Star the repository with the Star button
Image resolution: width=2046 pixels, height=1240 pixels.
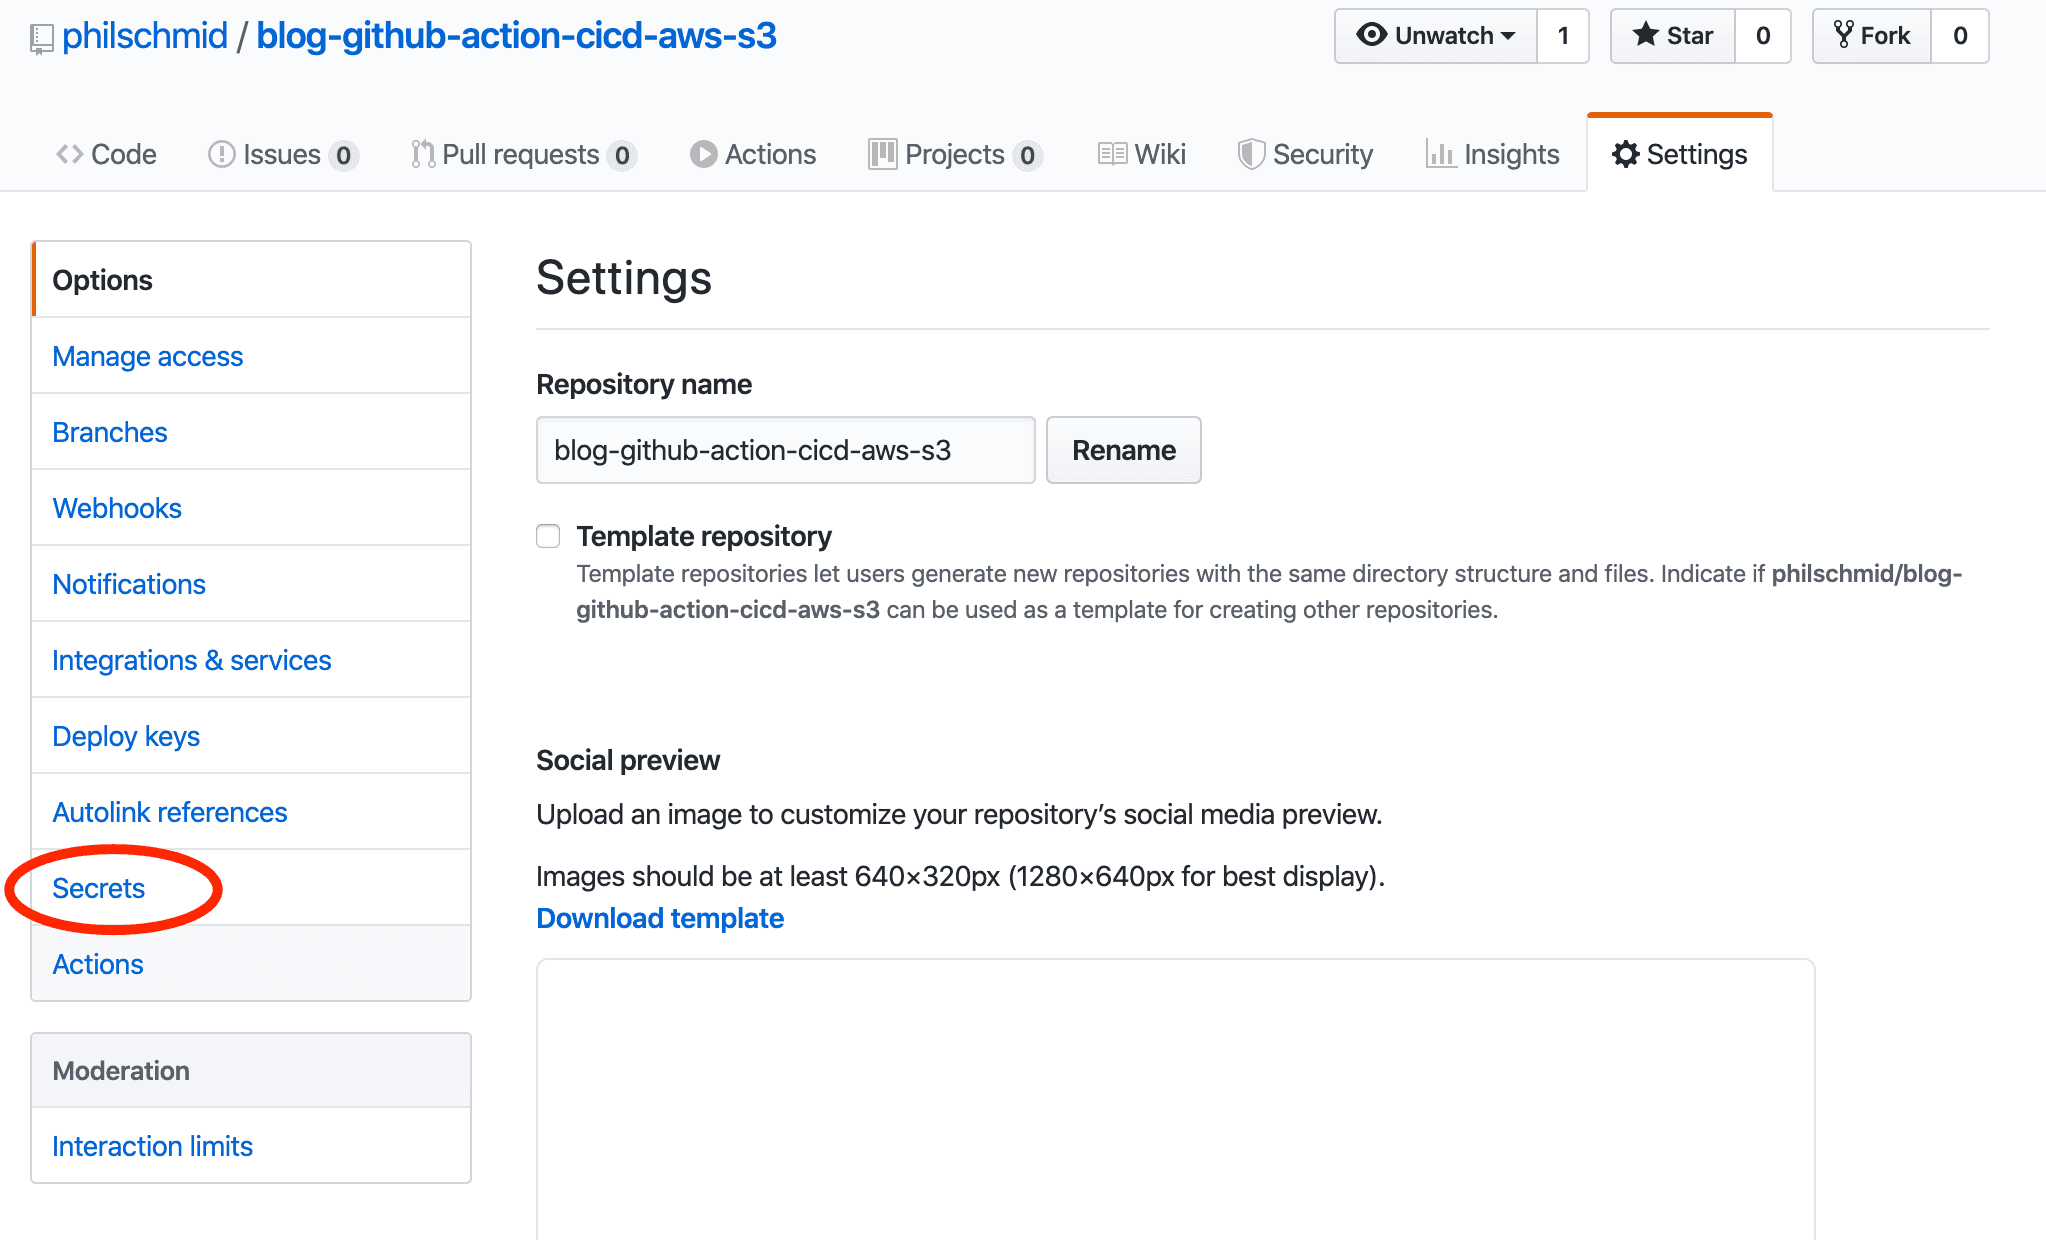click(x=1673, y=36)
